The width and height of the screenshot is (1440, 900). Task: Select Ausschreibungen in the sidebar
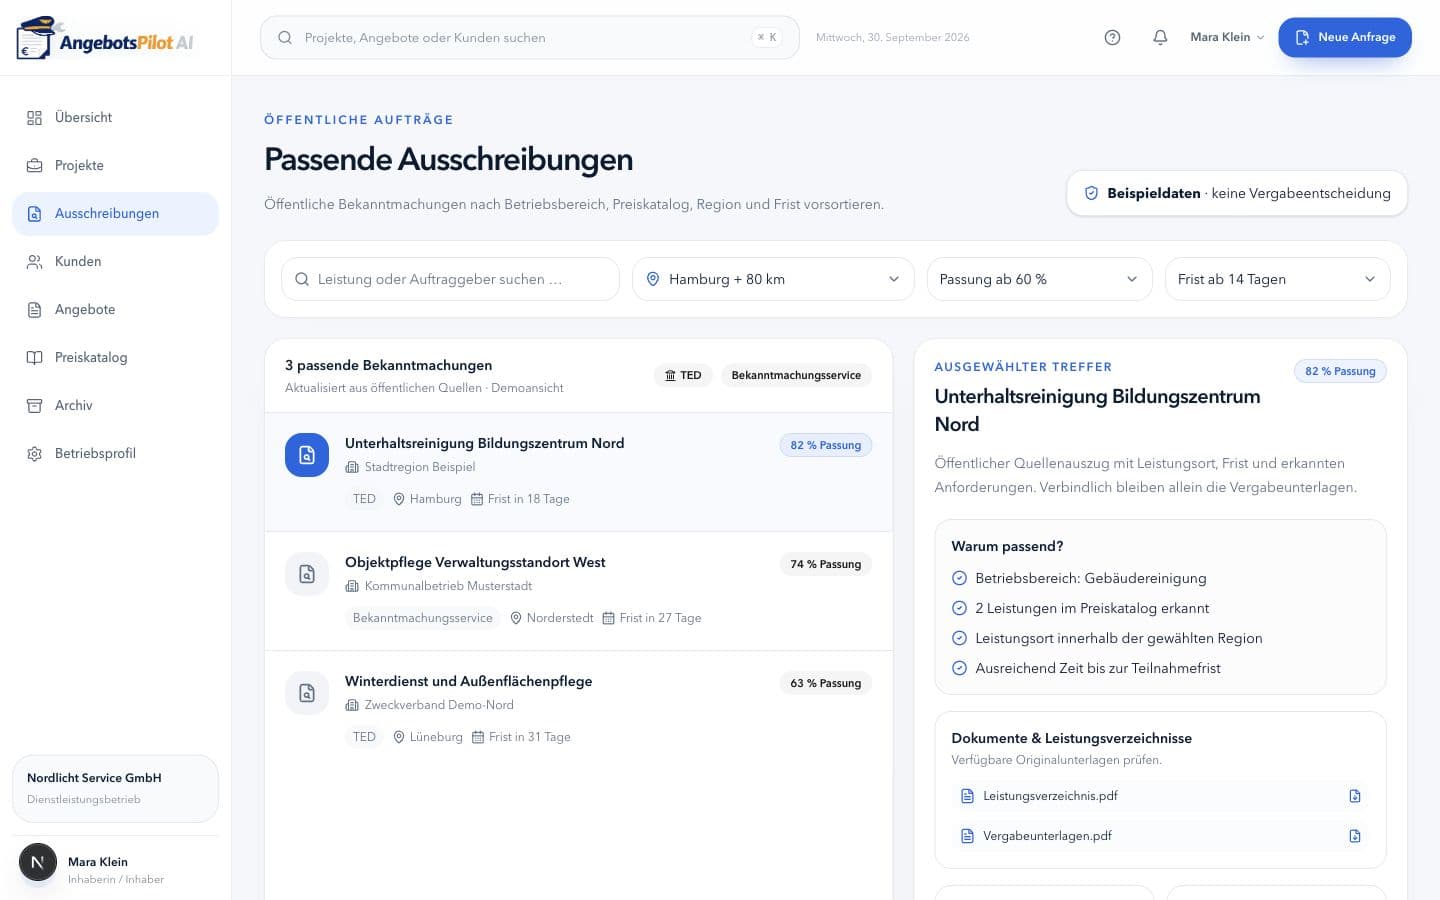(x=115, y=214)
